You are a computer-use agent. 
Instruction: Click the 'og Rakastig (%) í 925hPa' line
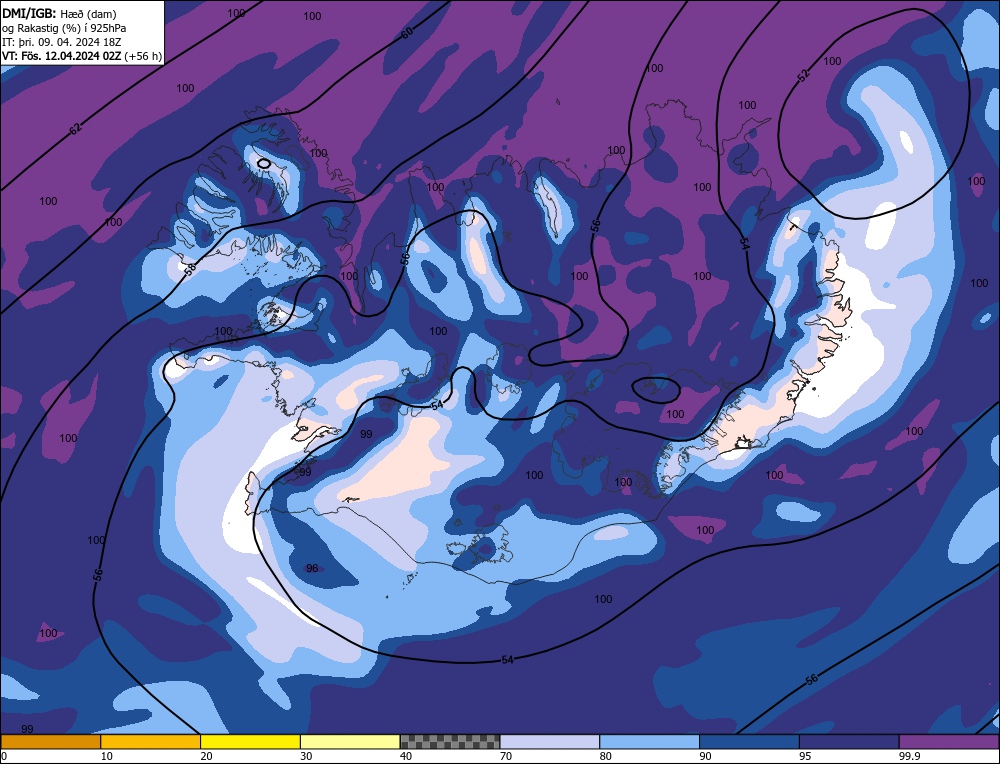pyautogui.click(x=64, y=28)
